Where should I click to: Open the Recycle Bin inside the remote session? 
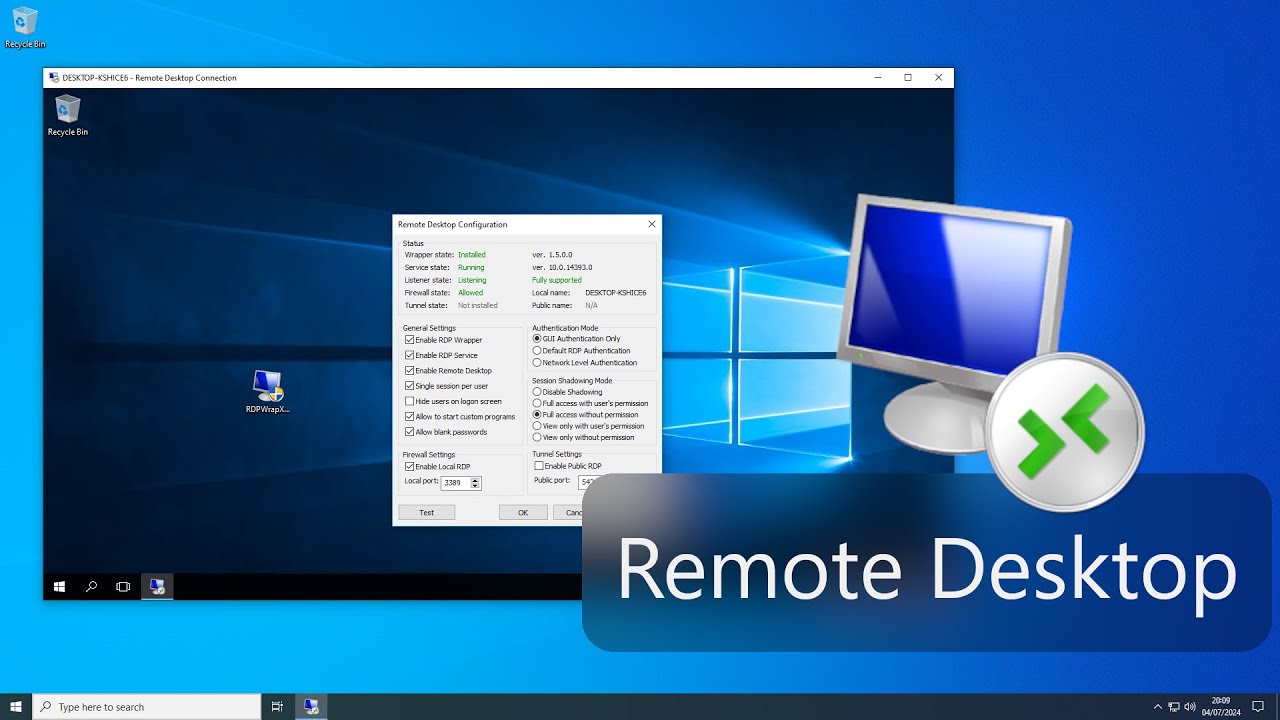(68, 115)
